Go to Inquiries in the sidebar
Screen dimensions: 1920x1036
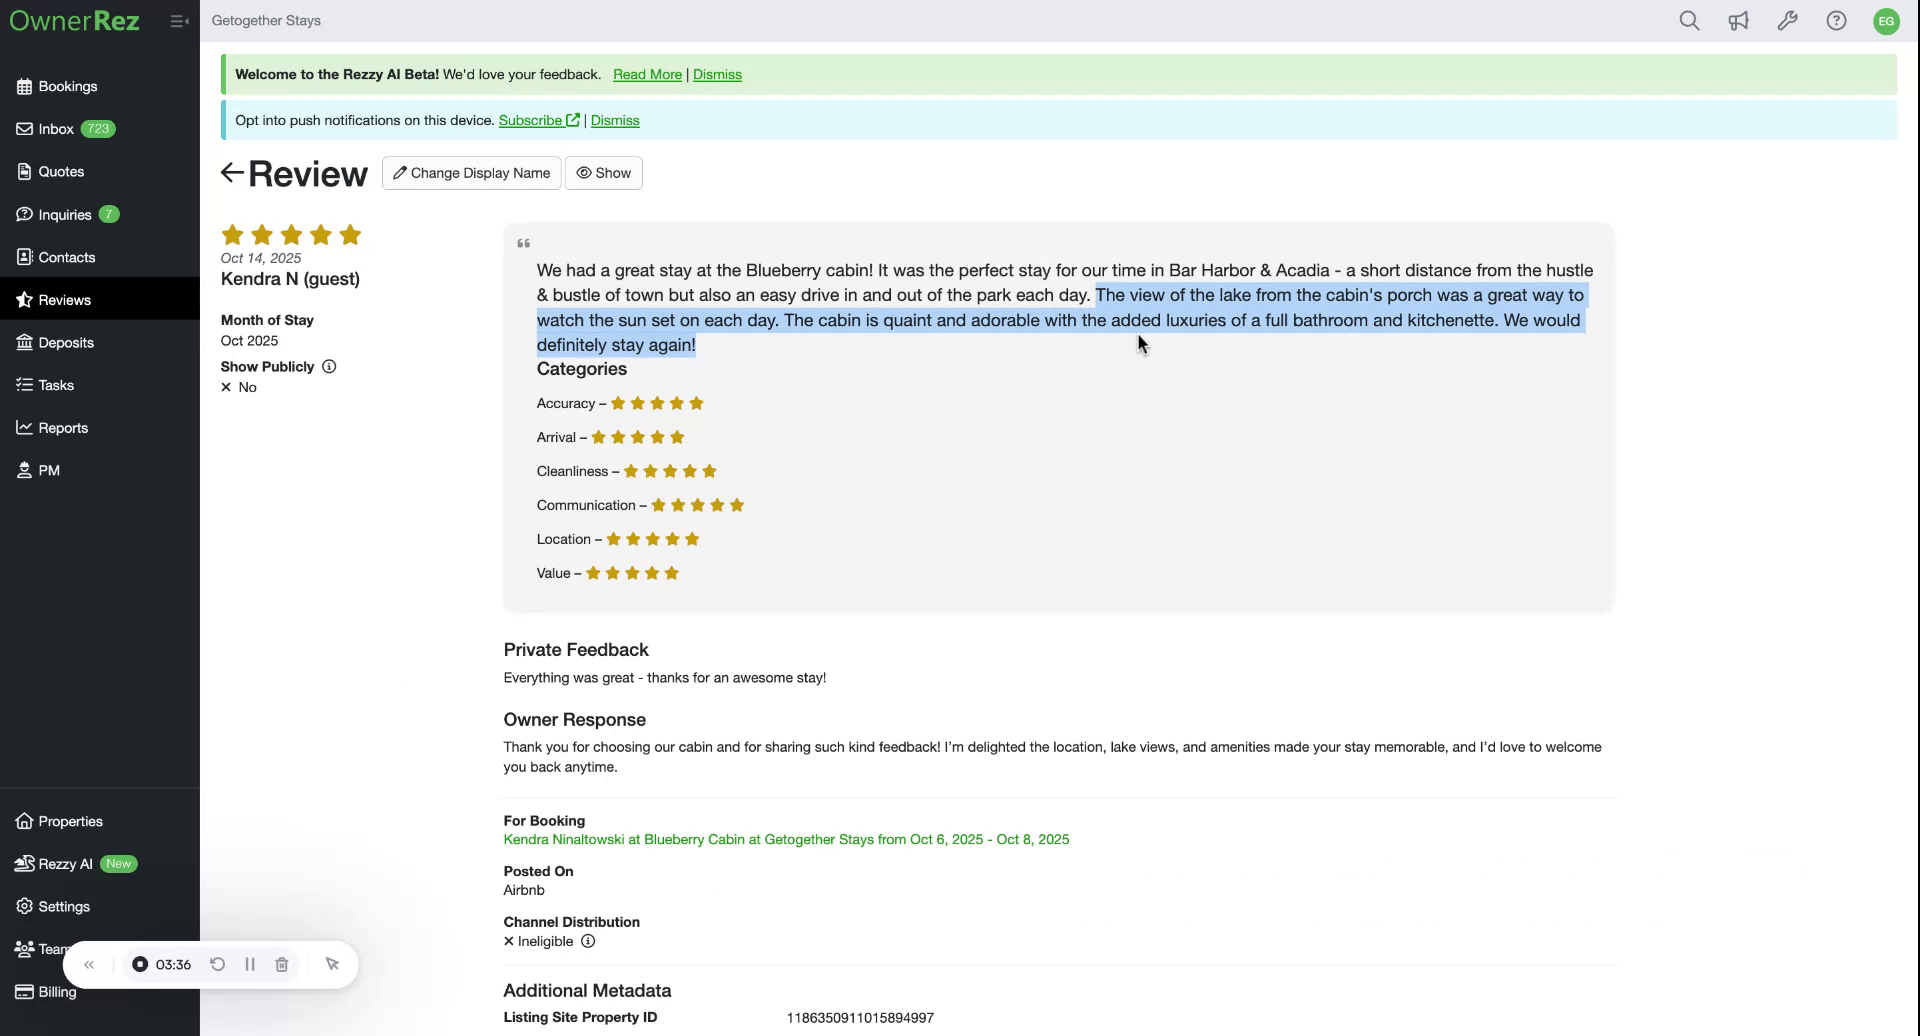pyautogui.click(x=64, y=215)
